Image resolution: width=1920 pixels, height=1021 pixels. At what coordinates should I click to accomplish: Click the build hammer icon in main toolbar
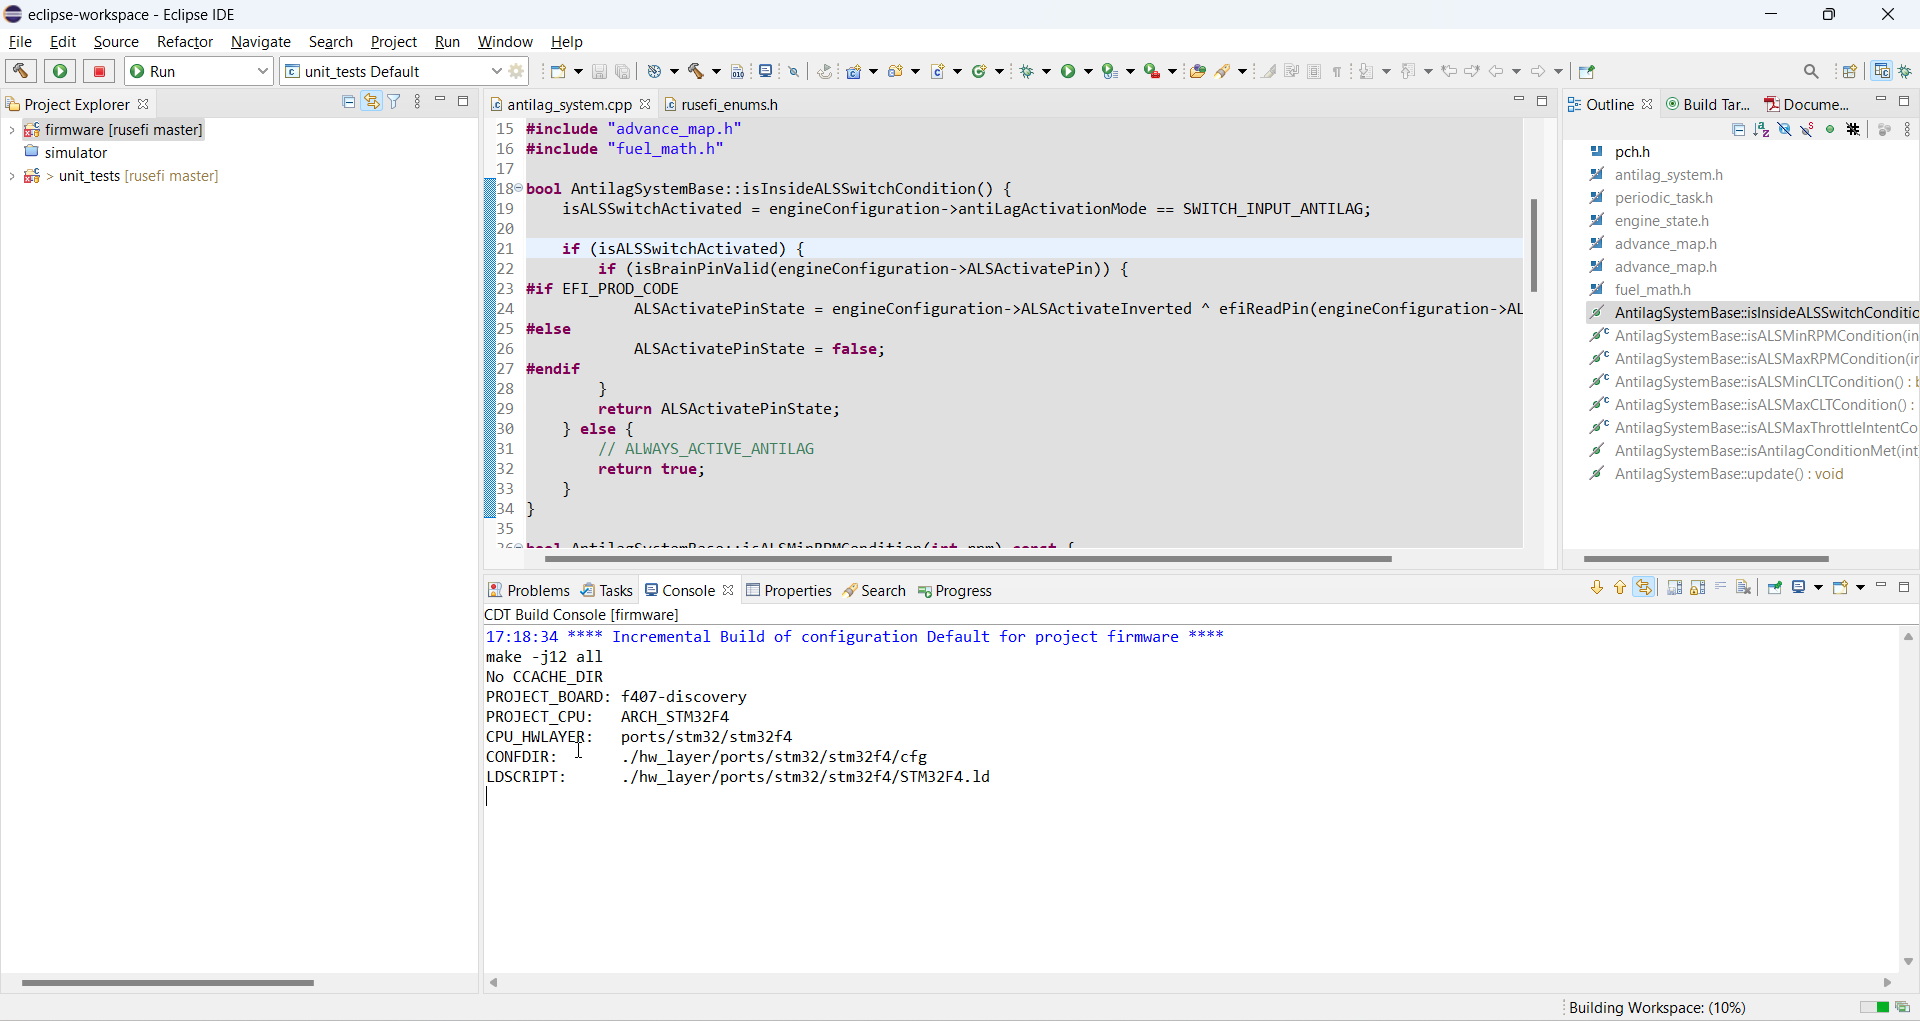(696, 71)
